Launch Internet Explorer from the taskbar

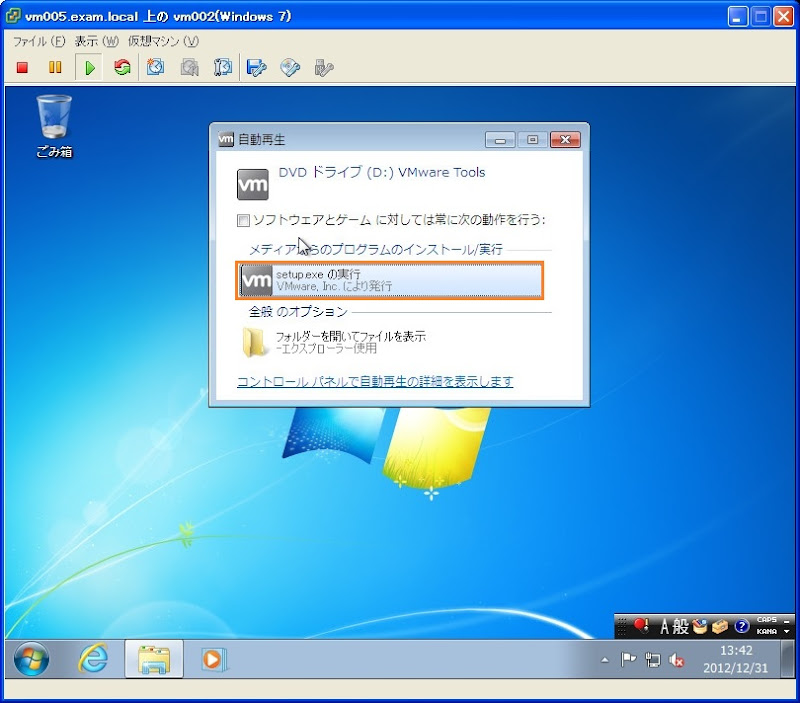click(x=93, y=659)
